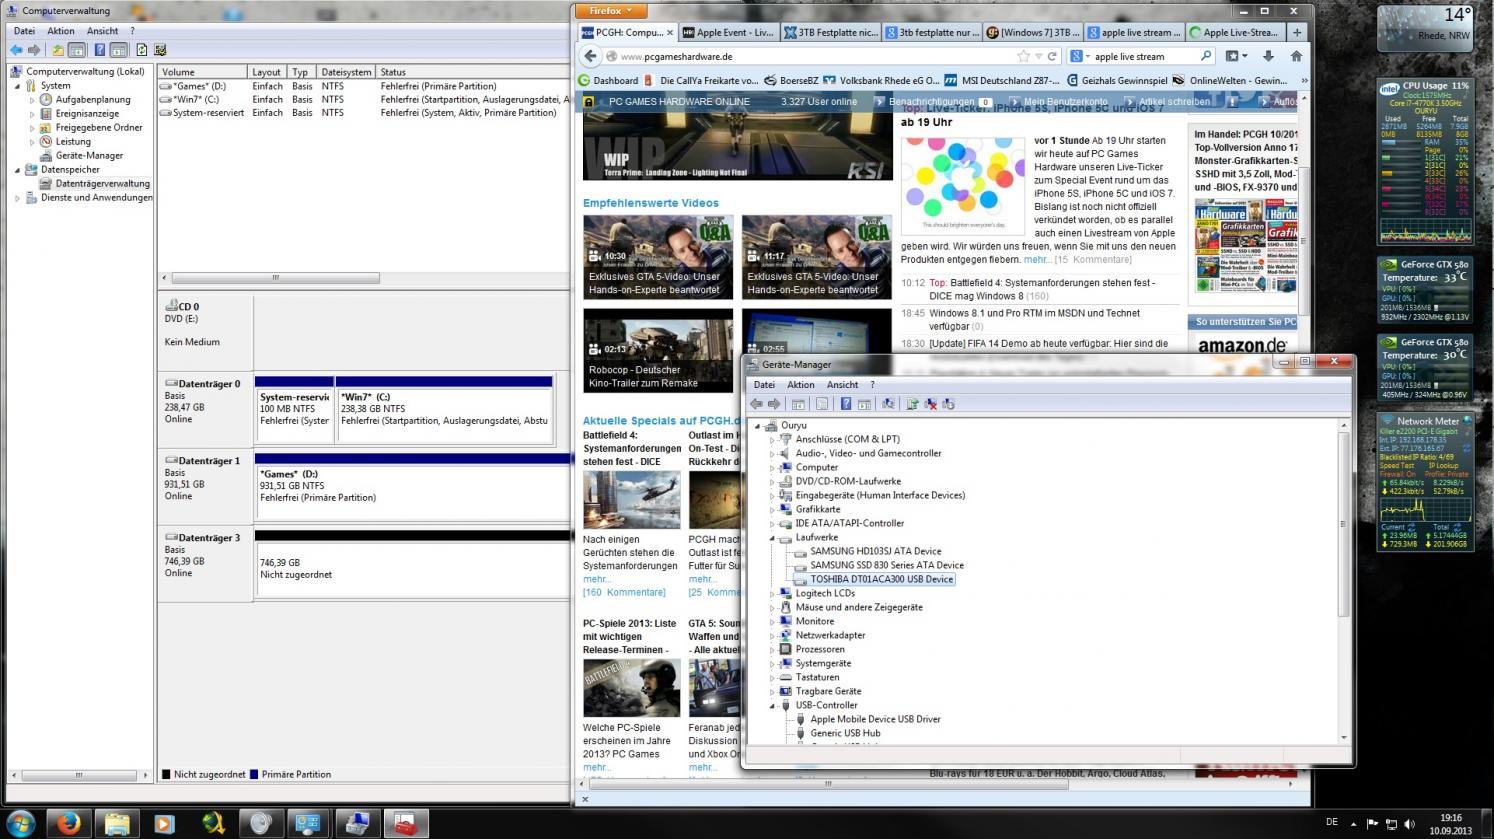Open Windows Explorer from the taskbar
Image resolution: width=1494 pixels, height=839 pixels.
coord(116,823)
